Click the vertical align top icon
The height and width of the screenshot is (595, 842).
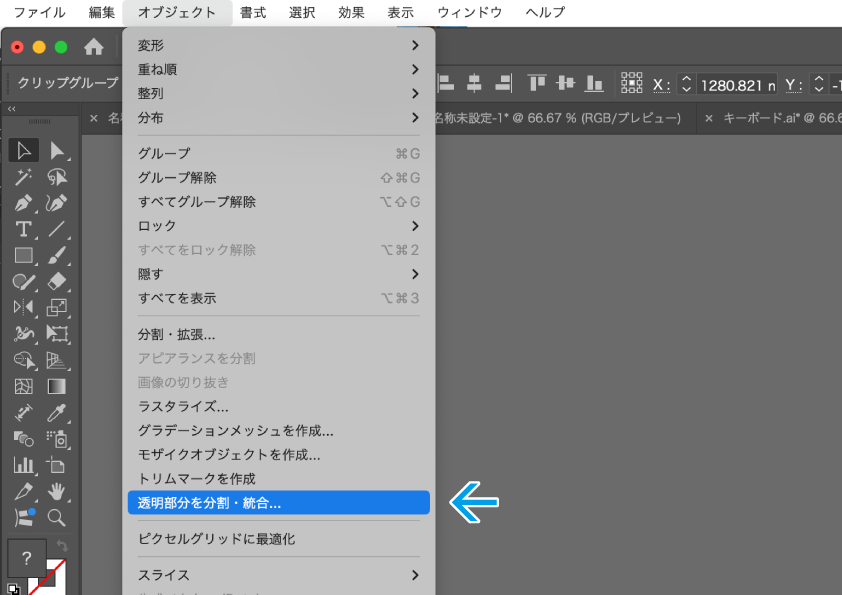538,84
